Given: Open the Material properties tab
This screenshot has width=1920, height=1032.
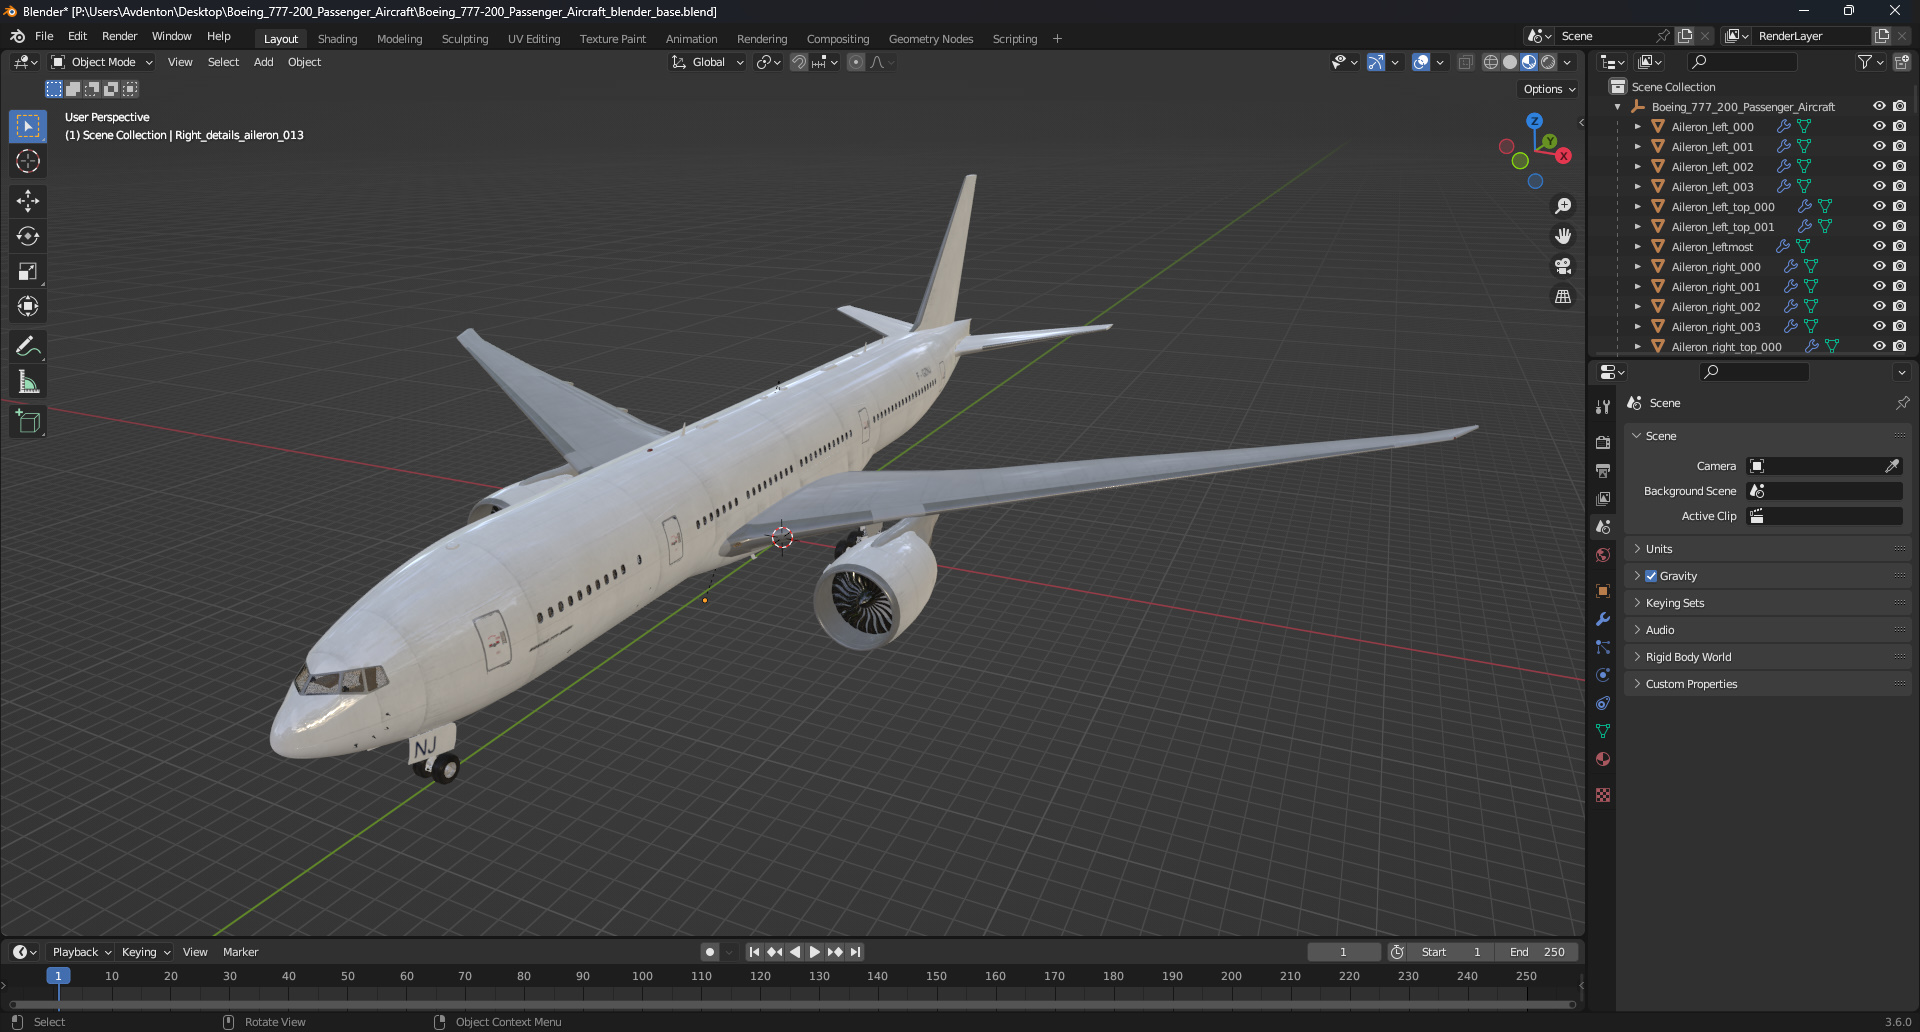Looking at the screenshot, I should pos(1603,759).
